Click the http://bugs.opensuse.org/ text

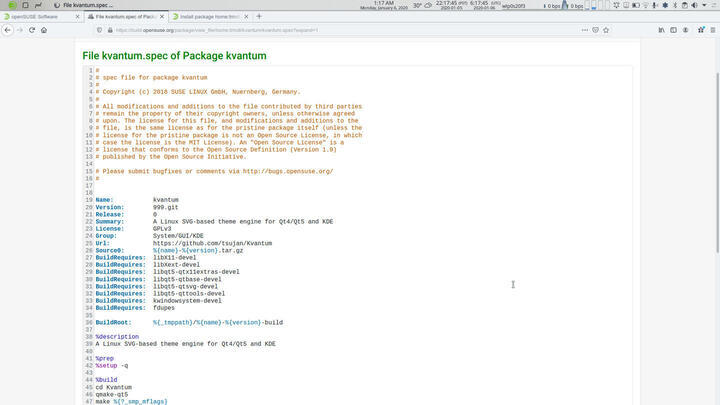tap(288, 171)
